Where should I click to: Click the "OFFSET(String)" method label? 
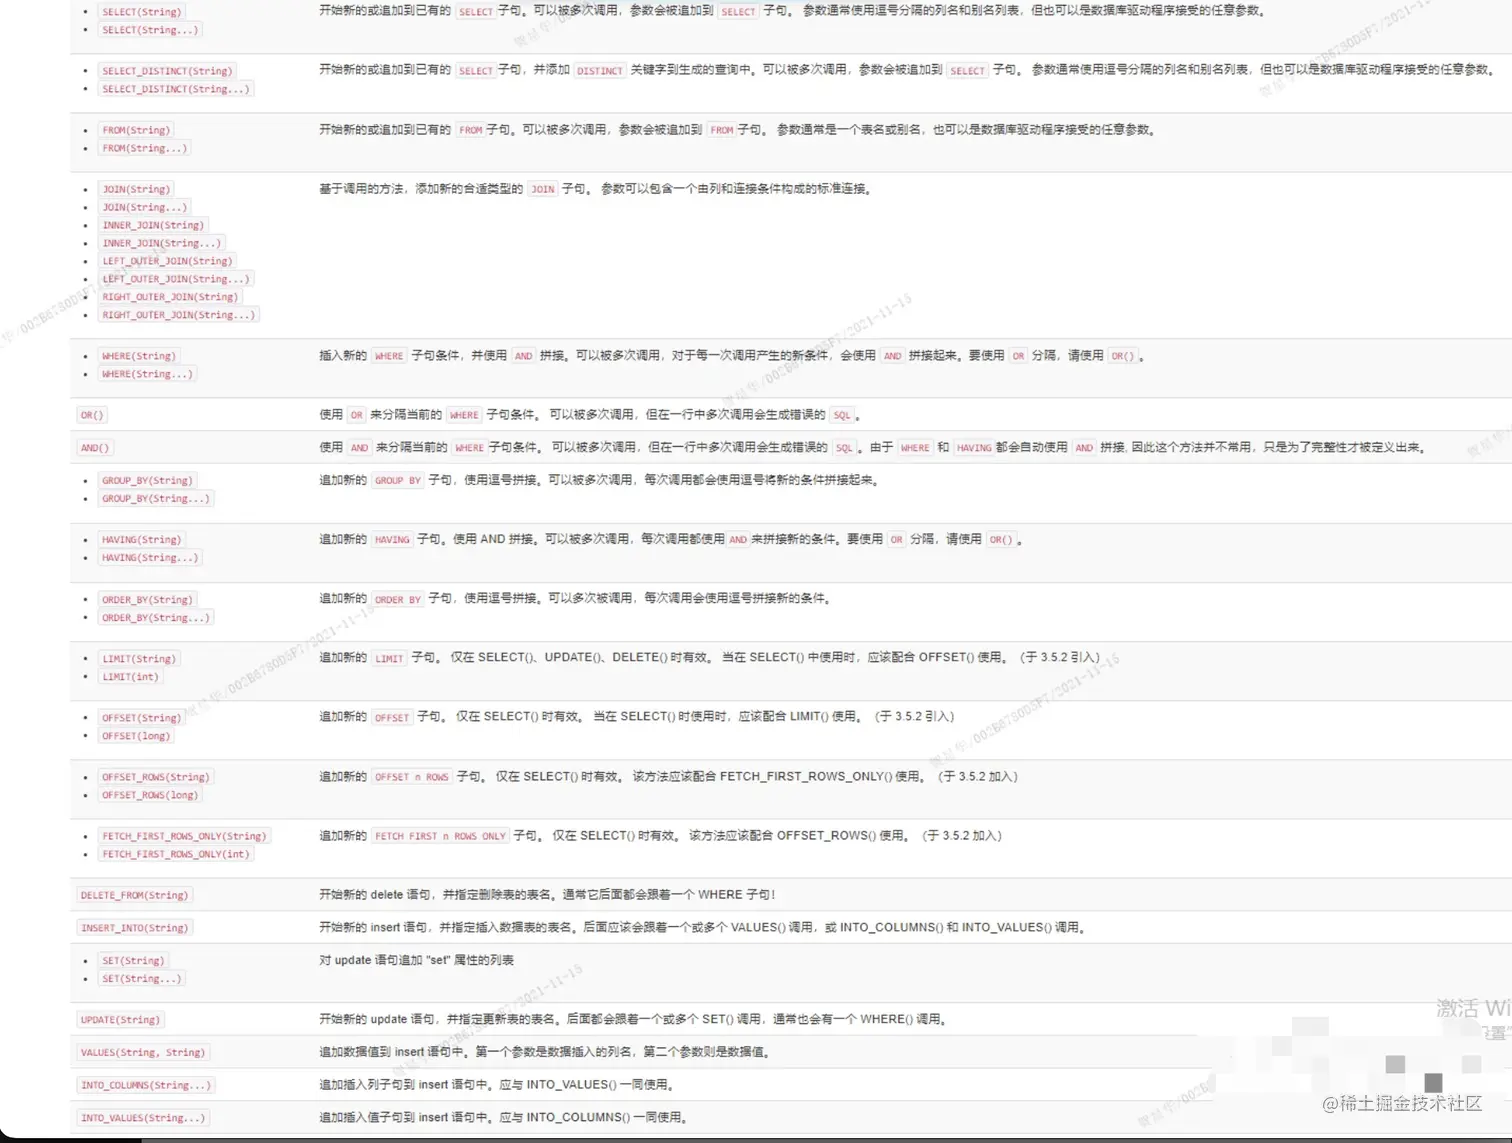tap(141, 718)
